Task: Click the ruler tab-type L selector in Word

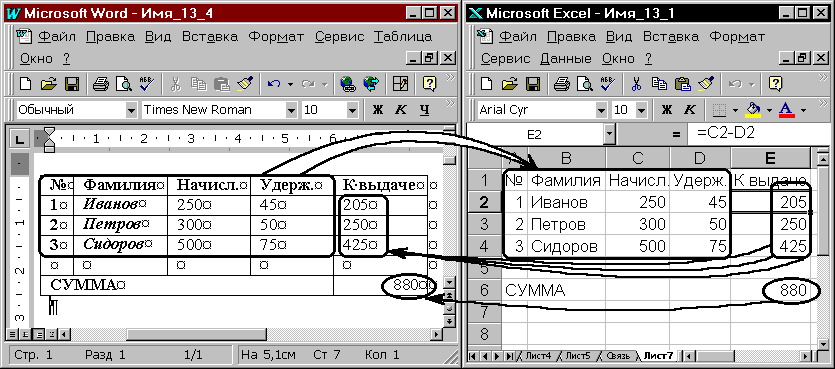Action: 20,140
